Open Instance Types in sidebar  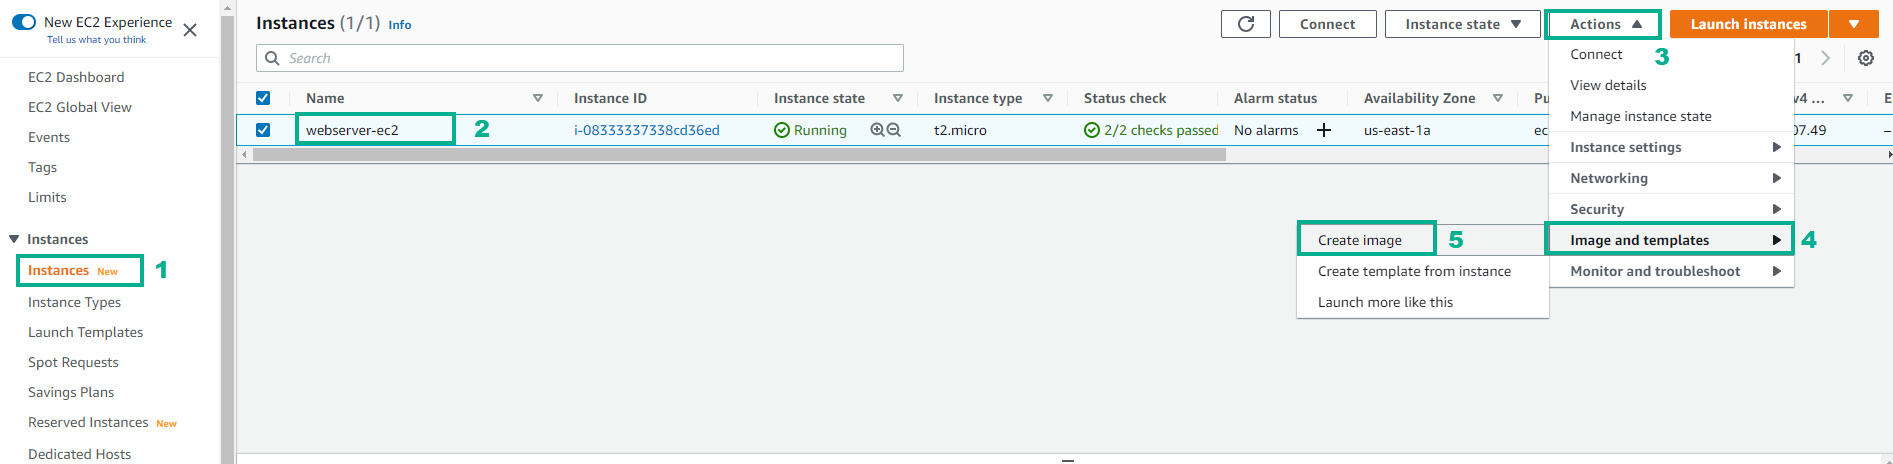(74, 302)
